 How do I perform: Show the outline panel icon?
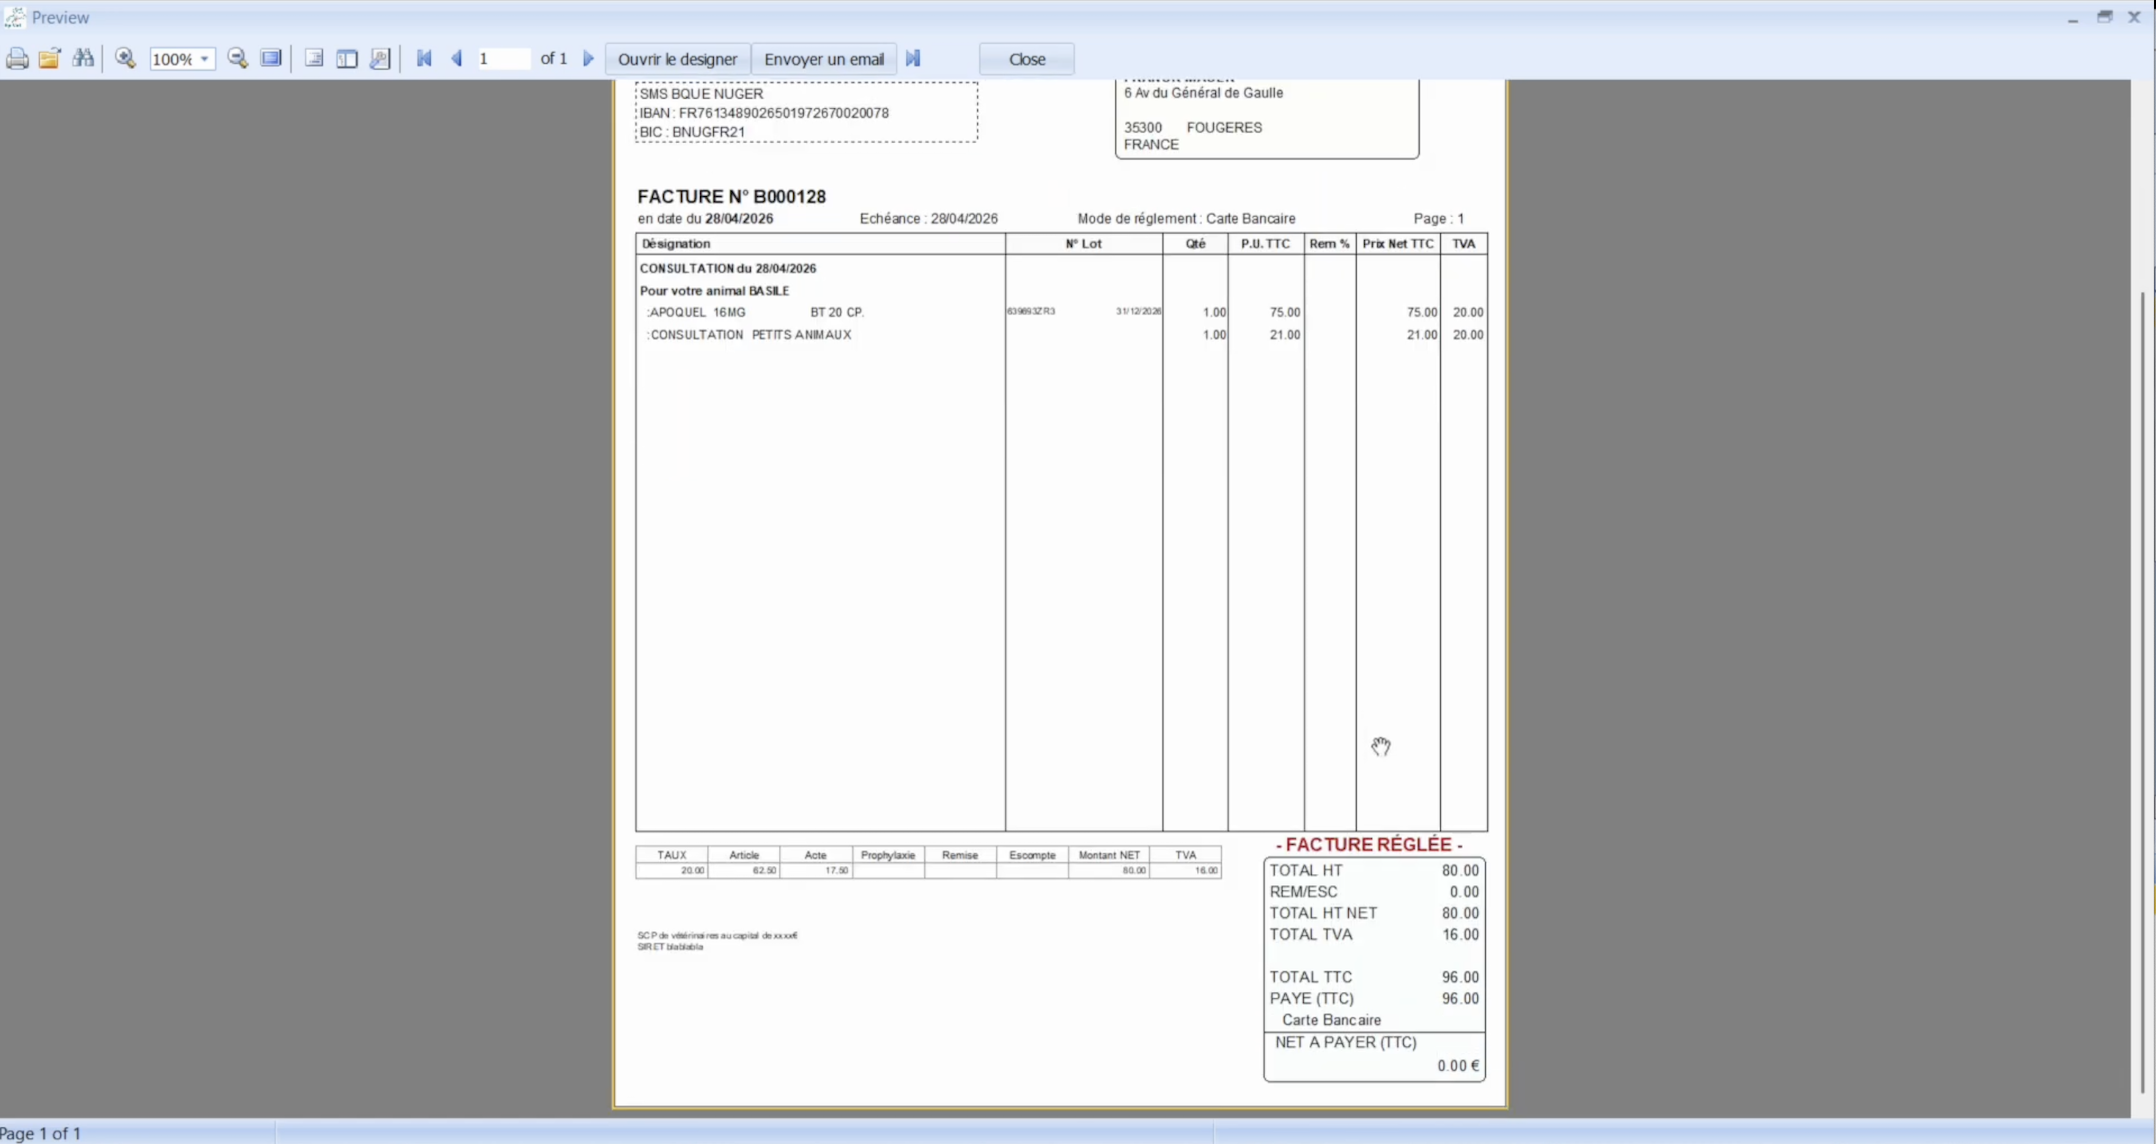(314, 59)
